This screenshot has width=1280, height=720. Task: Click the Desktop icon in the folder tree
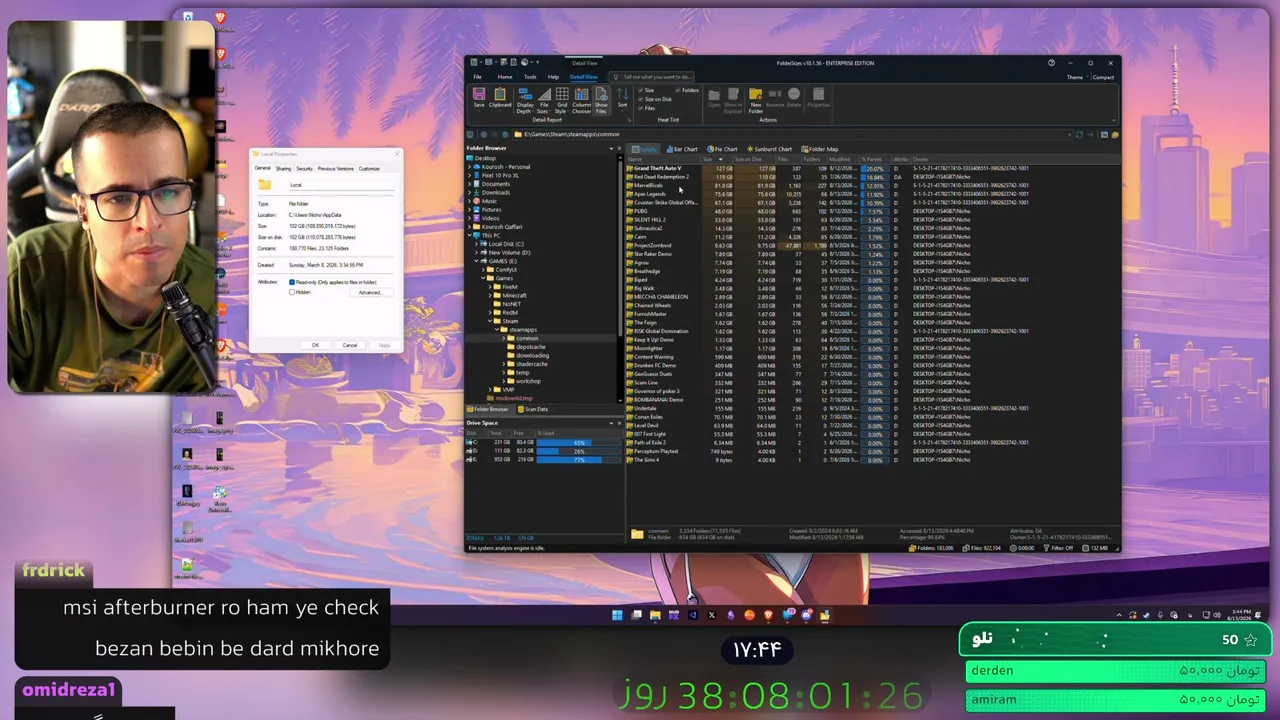(470, 158)
